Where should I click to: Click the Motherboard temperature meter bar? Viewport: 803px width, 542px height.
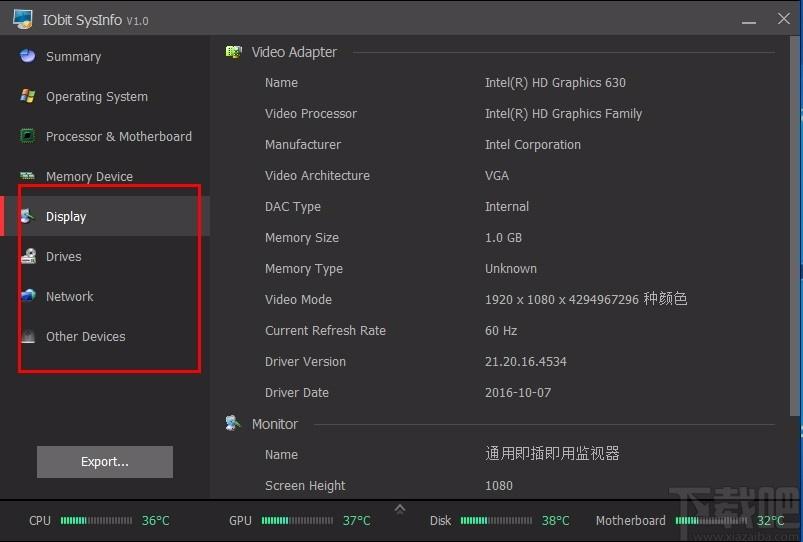pos(711,520)
